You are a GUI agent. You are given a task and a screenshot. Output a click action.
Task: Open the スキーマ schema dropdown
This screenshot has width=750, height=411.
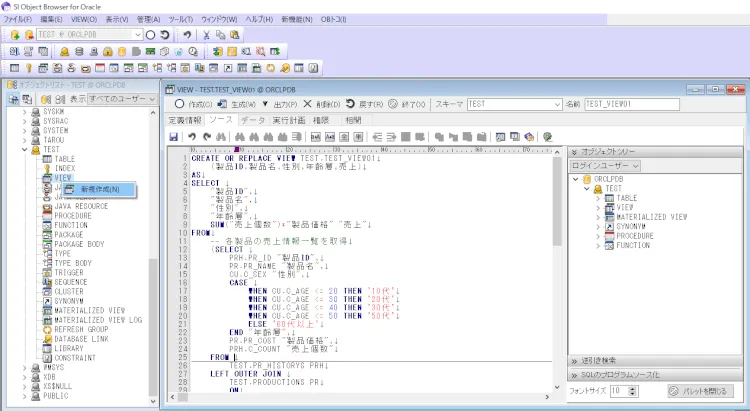click(553, 104)
